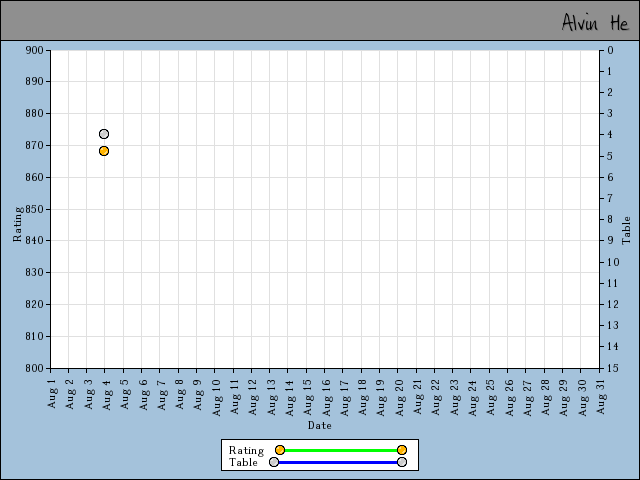Screen dimensions: 640x480
Task: Click the right orange marker in the legend
Action: [x=401, y=450]
